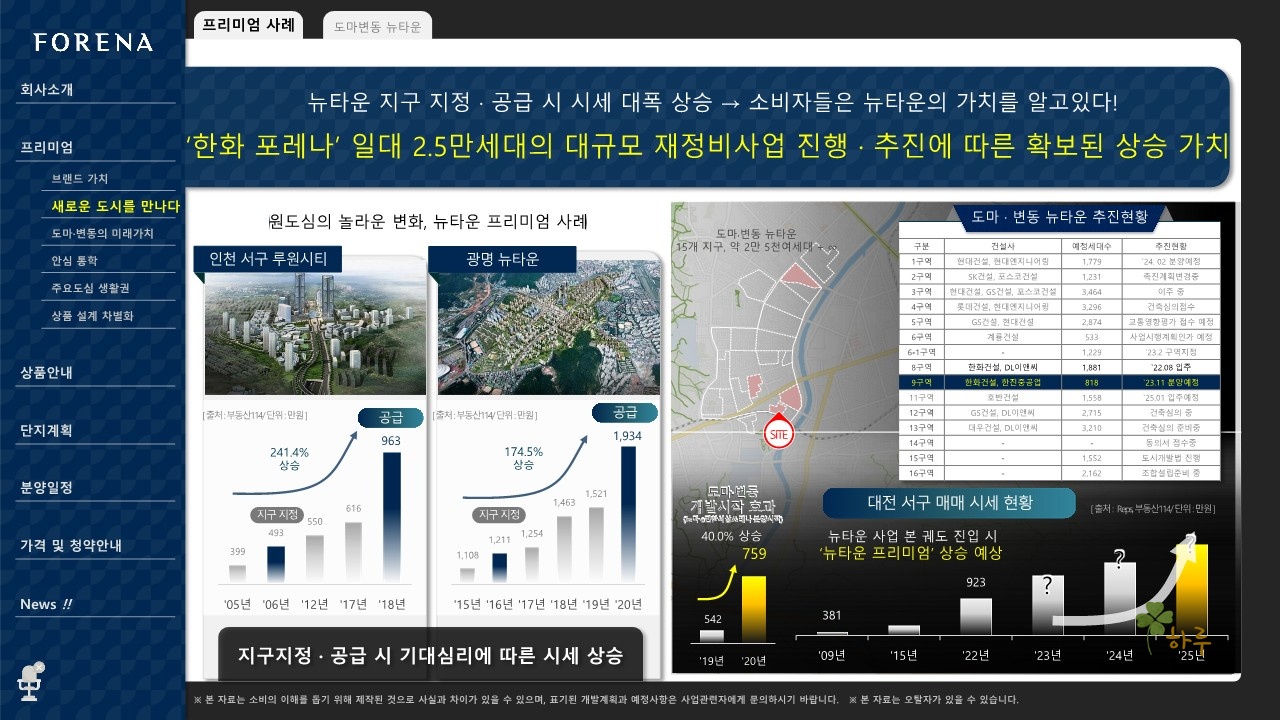Click the 원도심의 놀라운 변화 heading

pyautogui.click(x=428, y=221)
